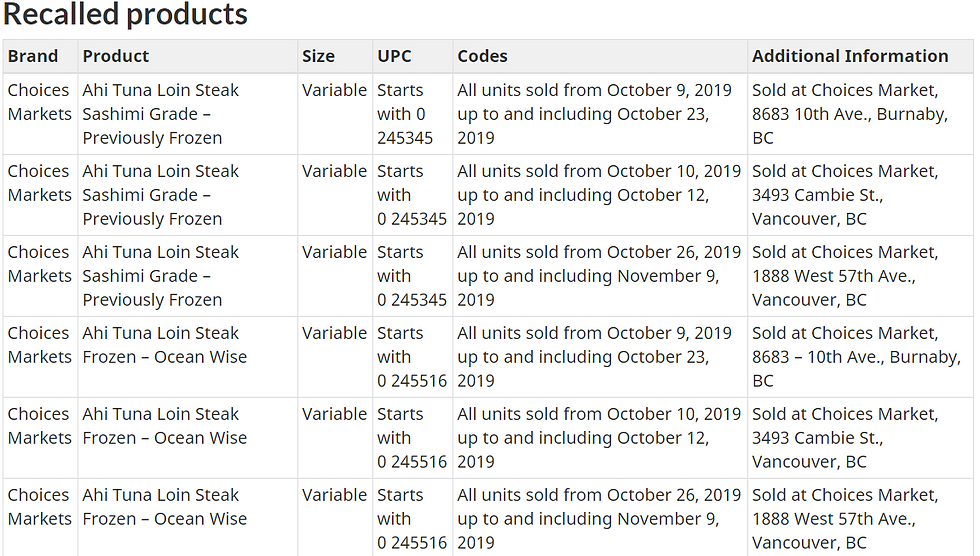The image size is (980, 556).
Task: Select the first row's Sashimi Grade product cell
Action: pyautogui.click(x=160, y=114)
